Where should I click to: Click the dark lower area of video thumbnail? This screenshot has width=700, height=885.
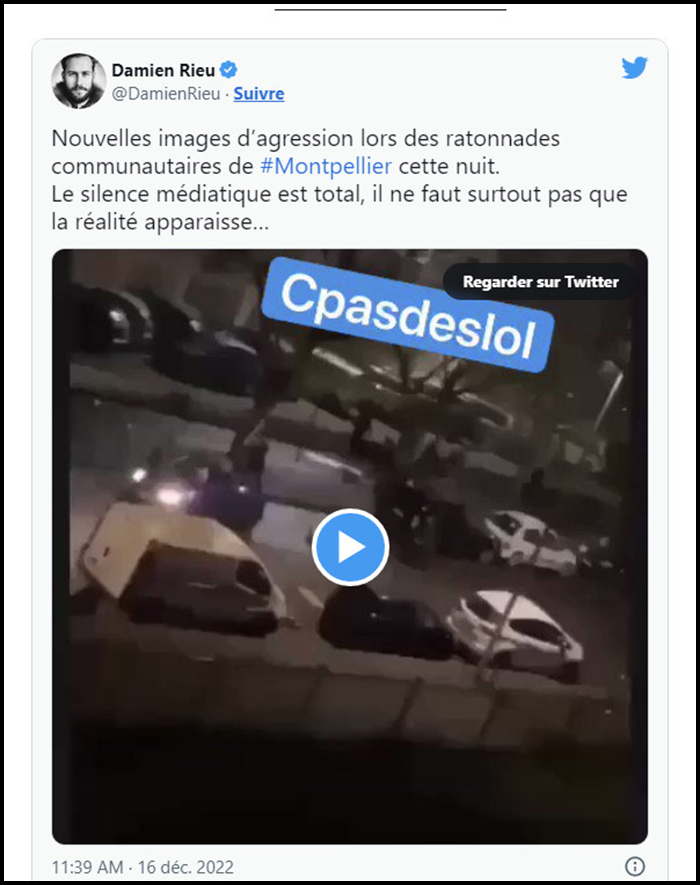tap(350, 785)
